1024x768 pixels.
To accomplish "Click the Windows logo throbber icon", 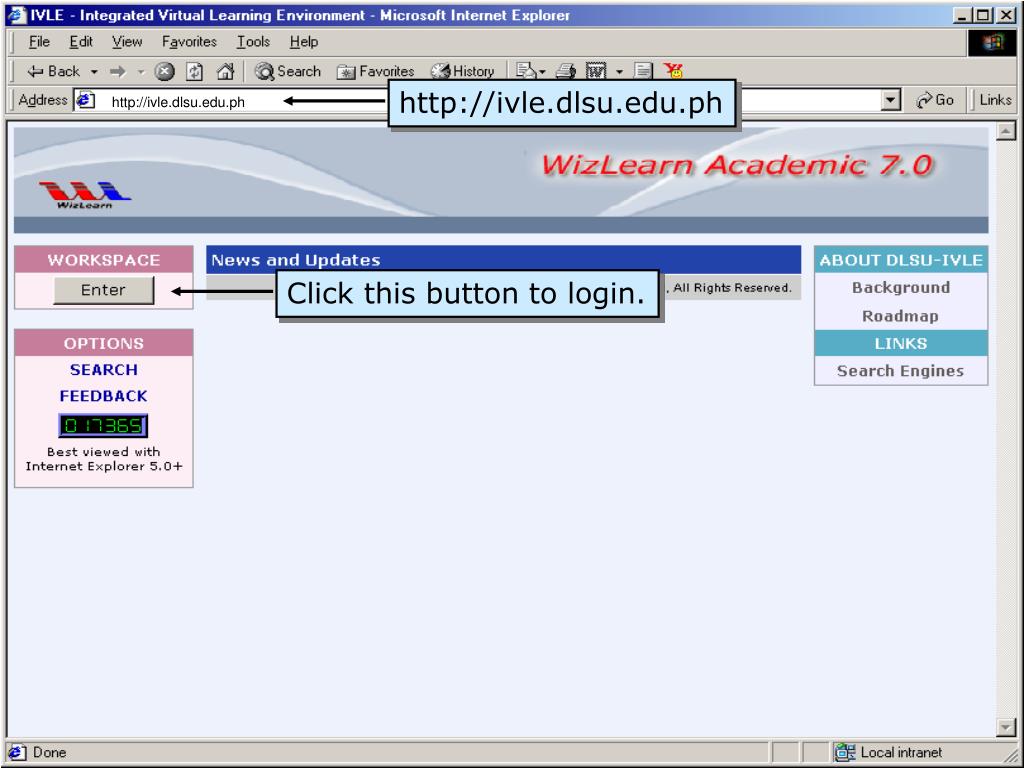I will pyautogui.click(x=993, y=43).
